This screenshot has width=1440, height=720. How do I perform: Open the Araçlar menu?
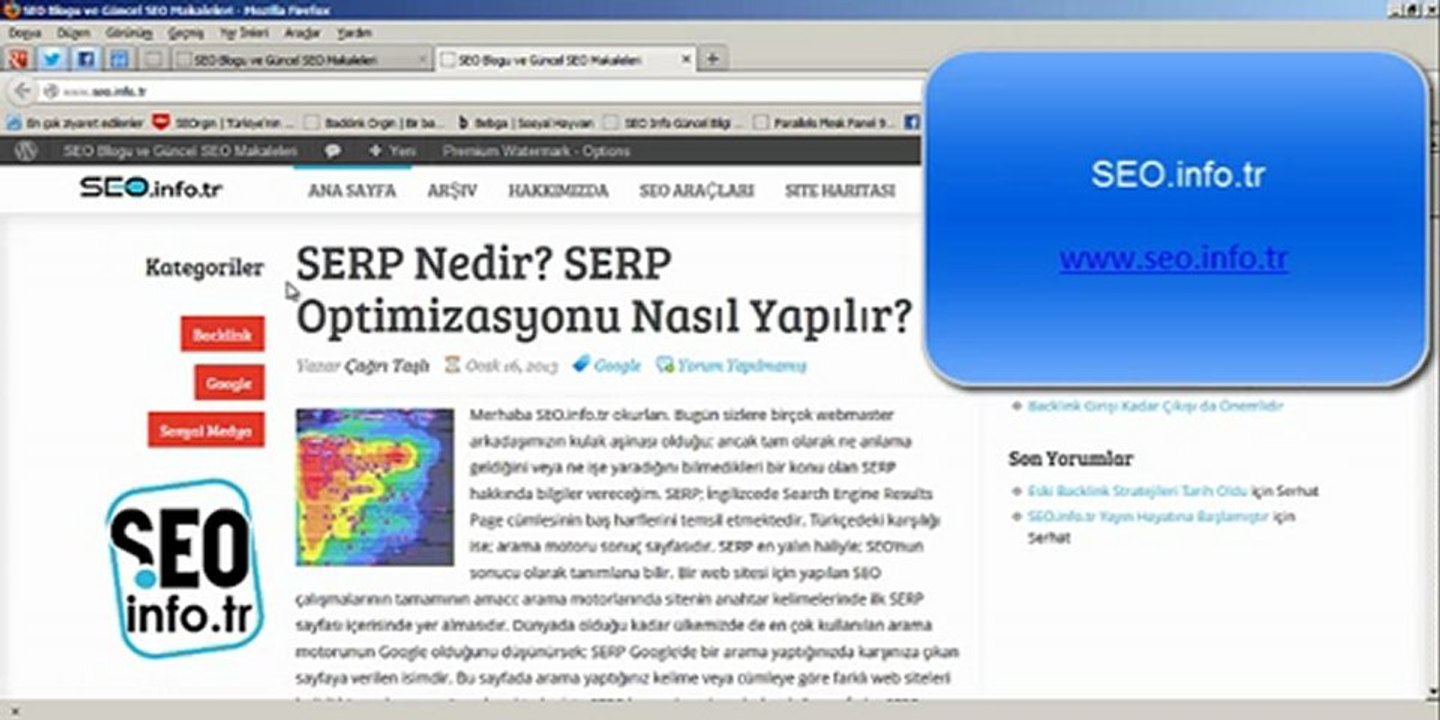pos(302,33)
